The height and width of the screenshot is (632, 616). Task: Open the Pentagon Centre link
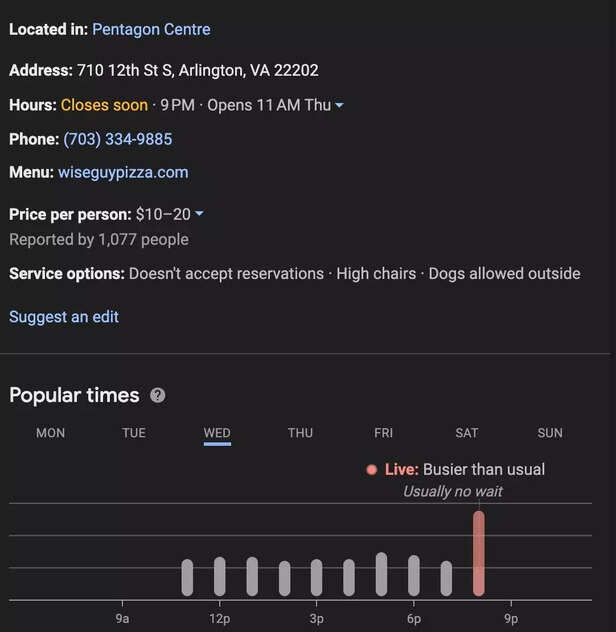[151, 29]
